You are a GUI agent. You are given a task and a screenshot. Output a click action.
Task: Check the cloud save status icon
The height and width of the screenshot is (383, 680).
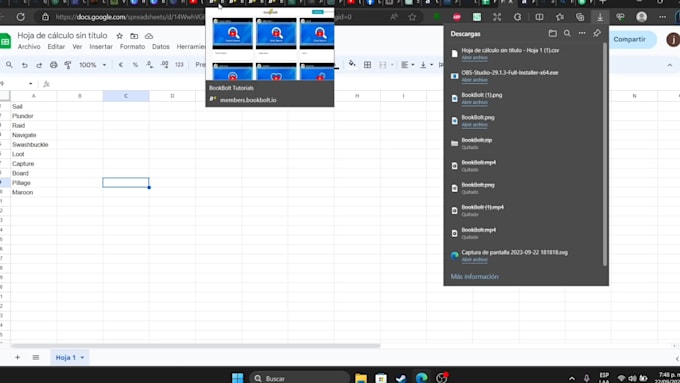pos(149,36)
